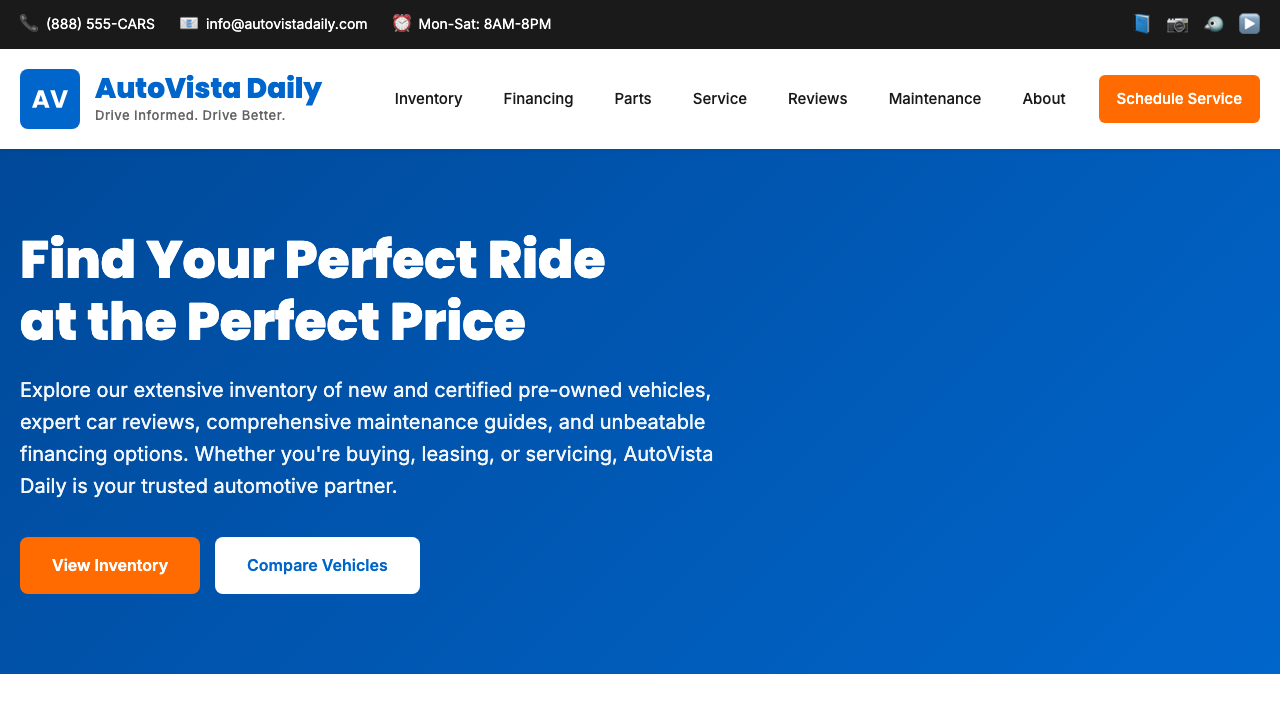Viewport: 1280px width, 720px height.
Task: Navigate to Reviews
Action: point(818,99)
